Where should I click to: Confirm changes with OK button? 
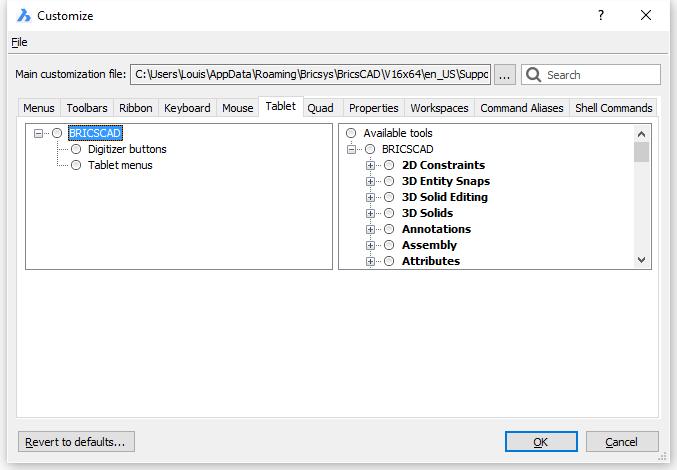(x=541, y=442)
